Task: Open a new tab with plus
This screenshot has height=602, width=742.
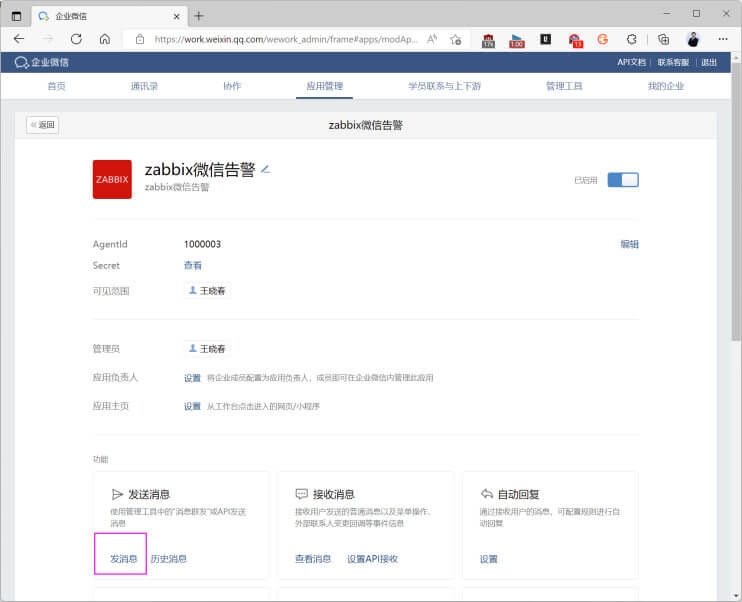Action: (199, 16)
